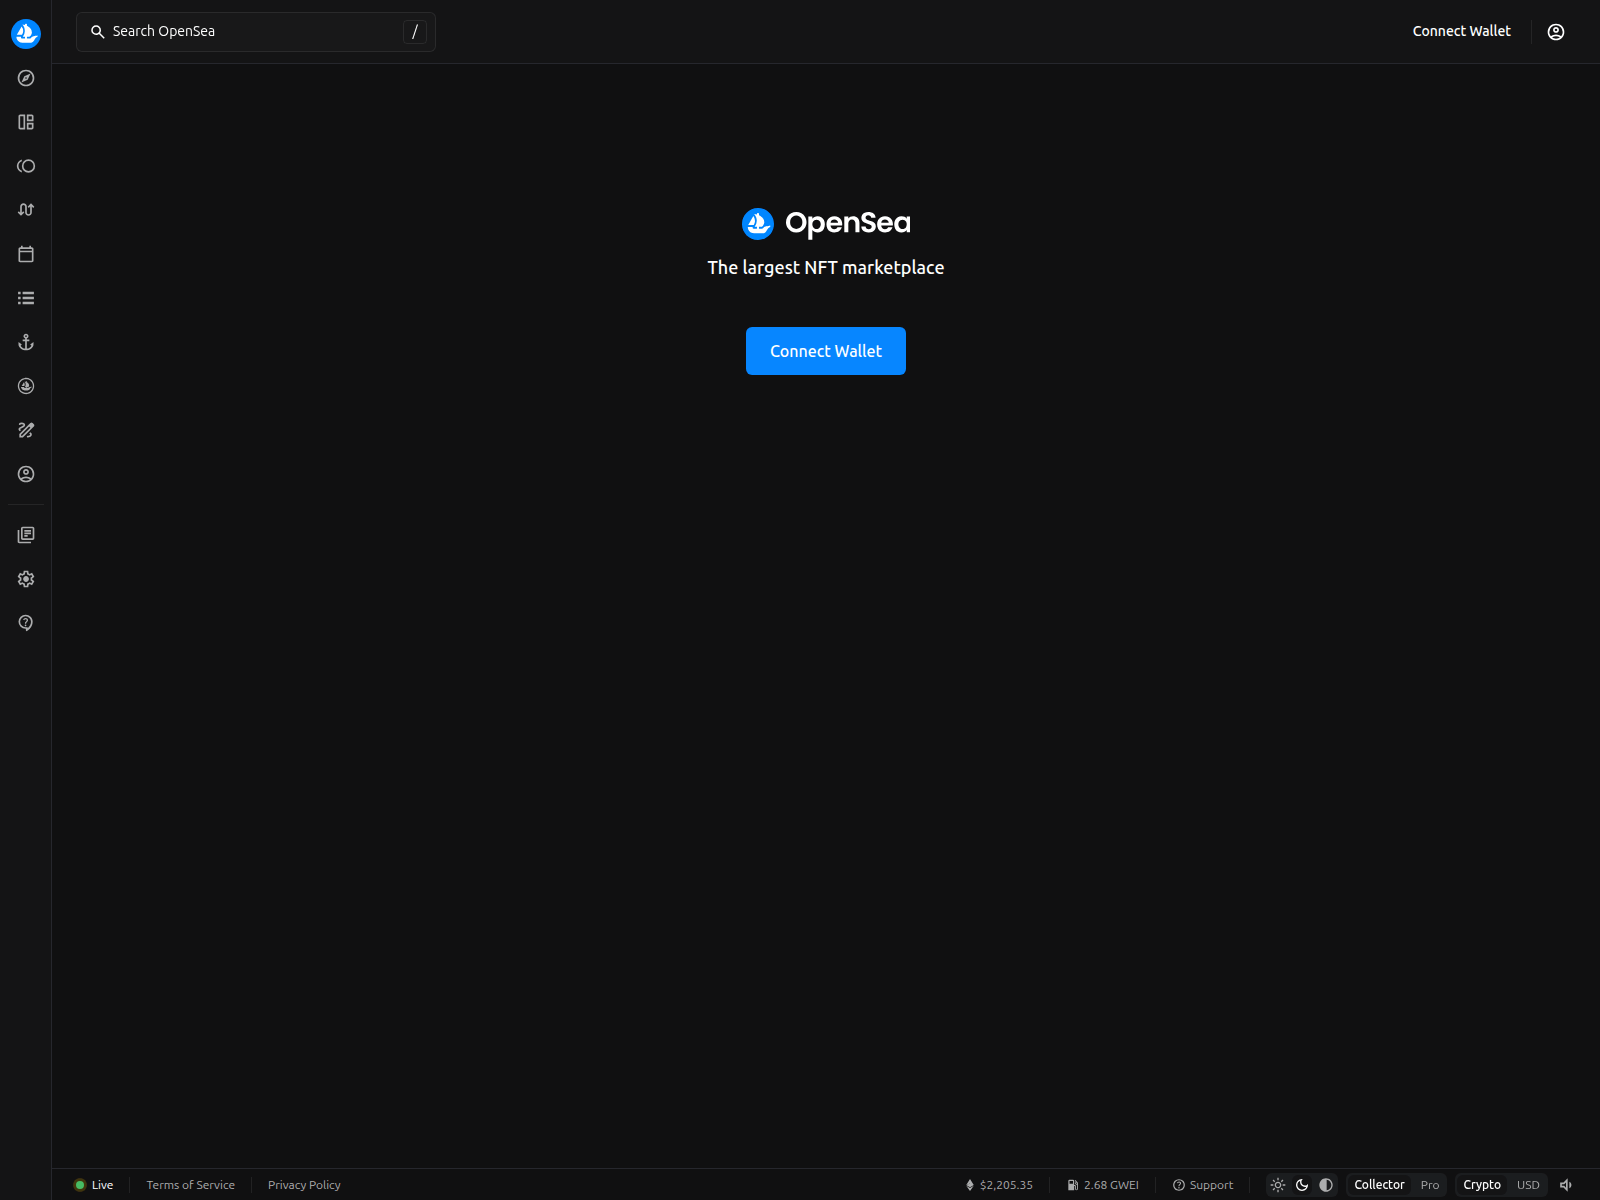The image size is (1600, 1200).
Task: Click Connect Wallet in the top header
Action: click(1461, 32)
